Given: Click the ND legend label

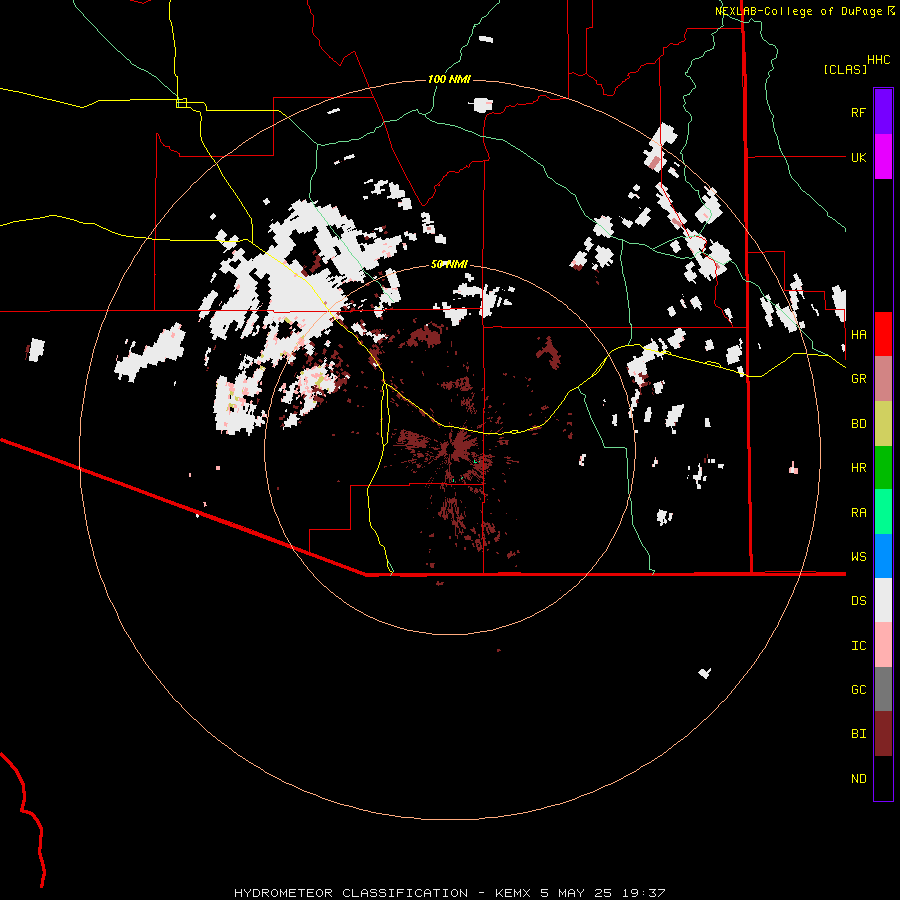Looking at the screenshot, I should pos(858,779).
